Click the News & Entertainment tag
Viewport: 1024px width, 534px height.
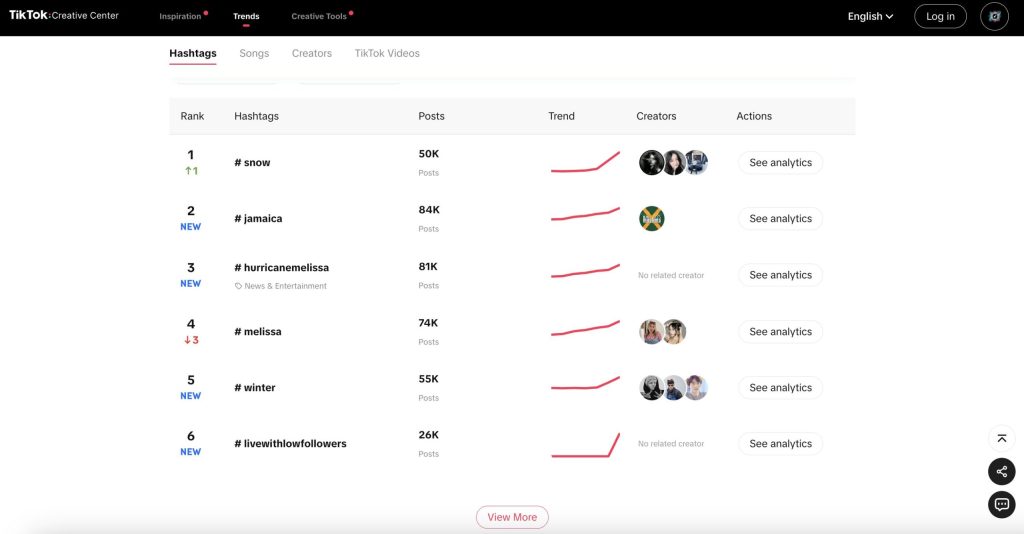[x=281, y=286]
